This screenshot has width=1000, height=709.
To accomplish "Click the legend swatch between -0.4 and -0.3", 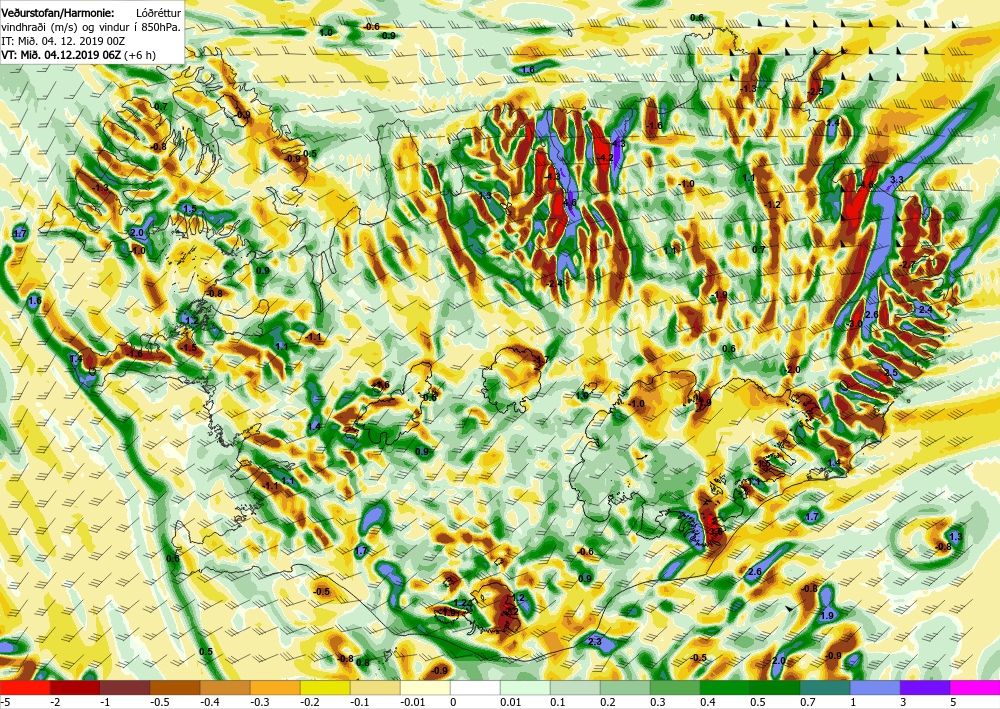I will (x=225, y=687).
